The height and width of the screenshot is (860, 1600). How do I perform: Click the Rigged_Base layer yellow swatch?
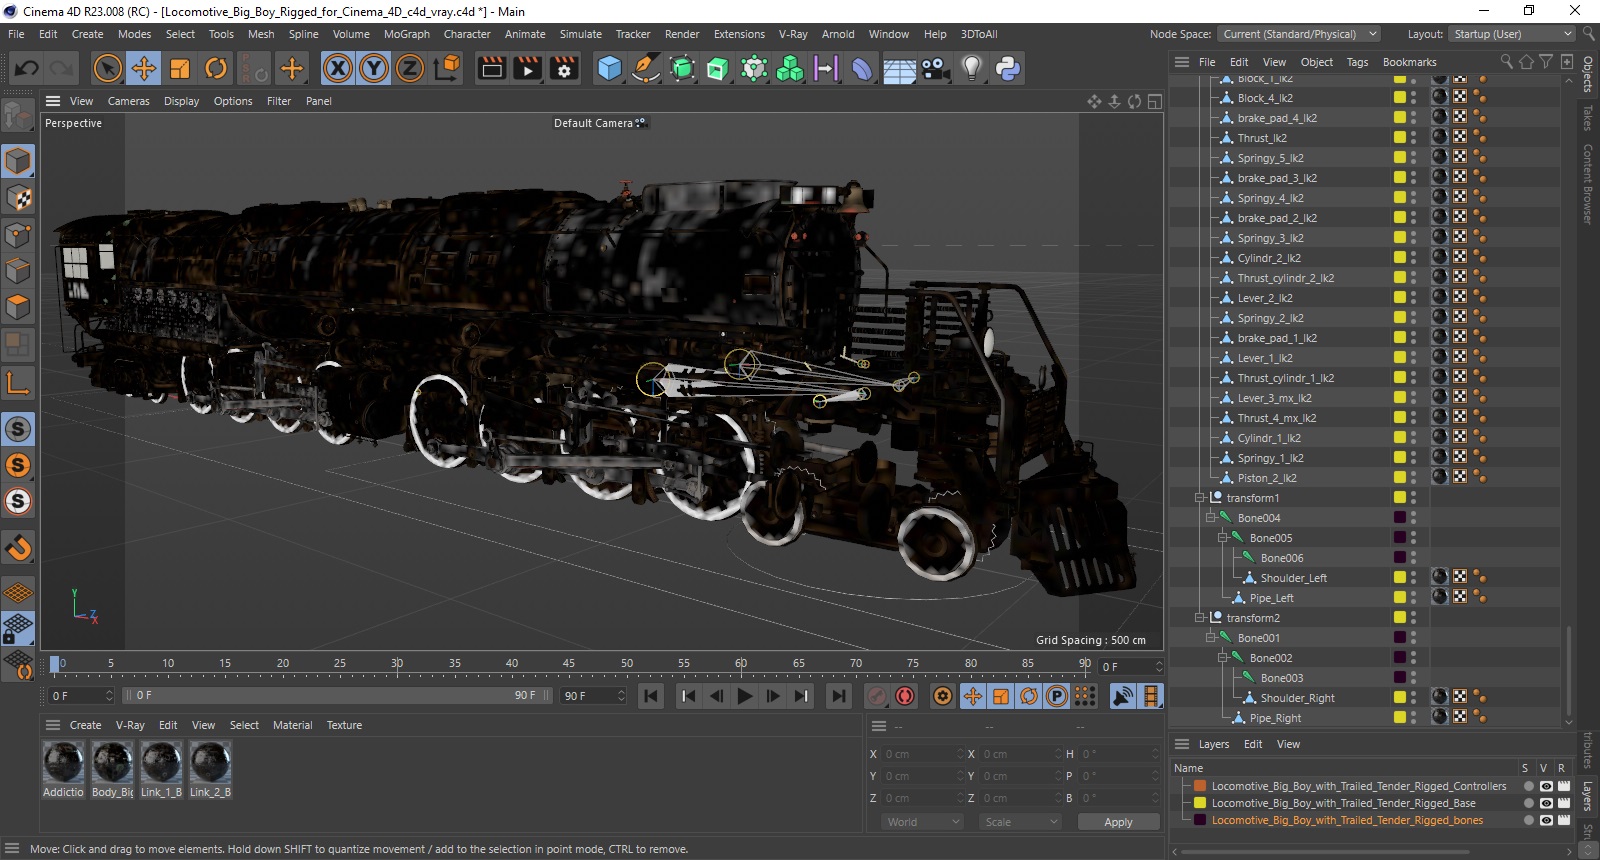click(x=1200, y=803)
